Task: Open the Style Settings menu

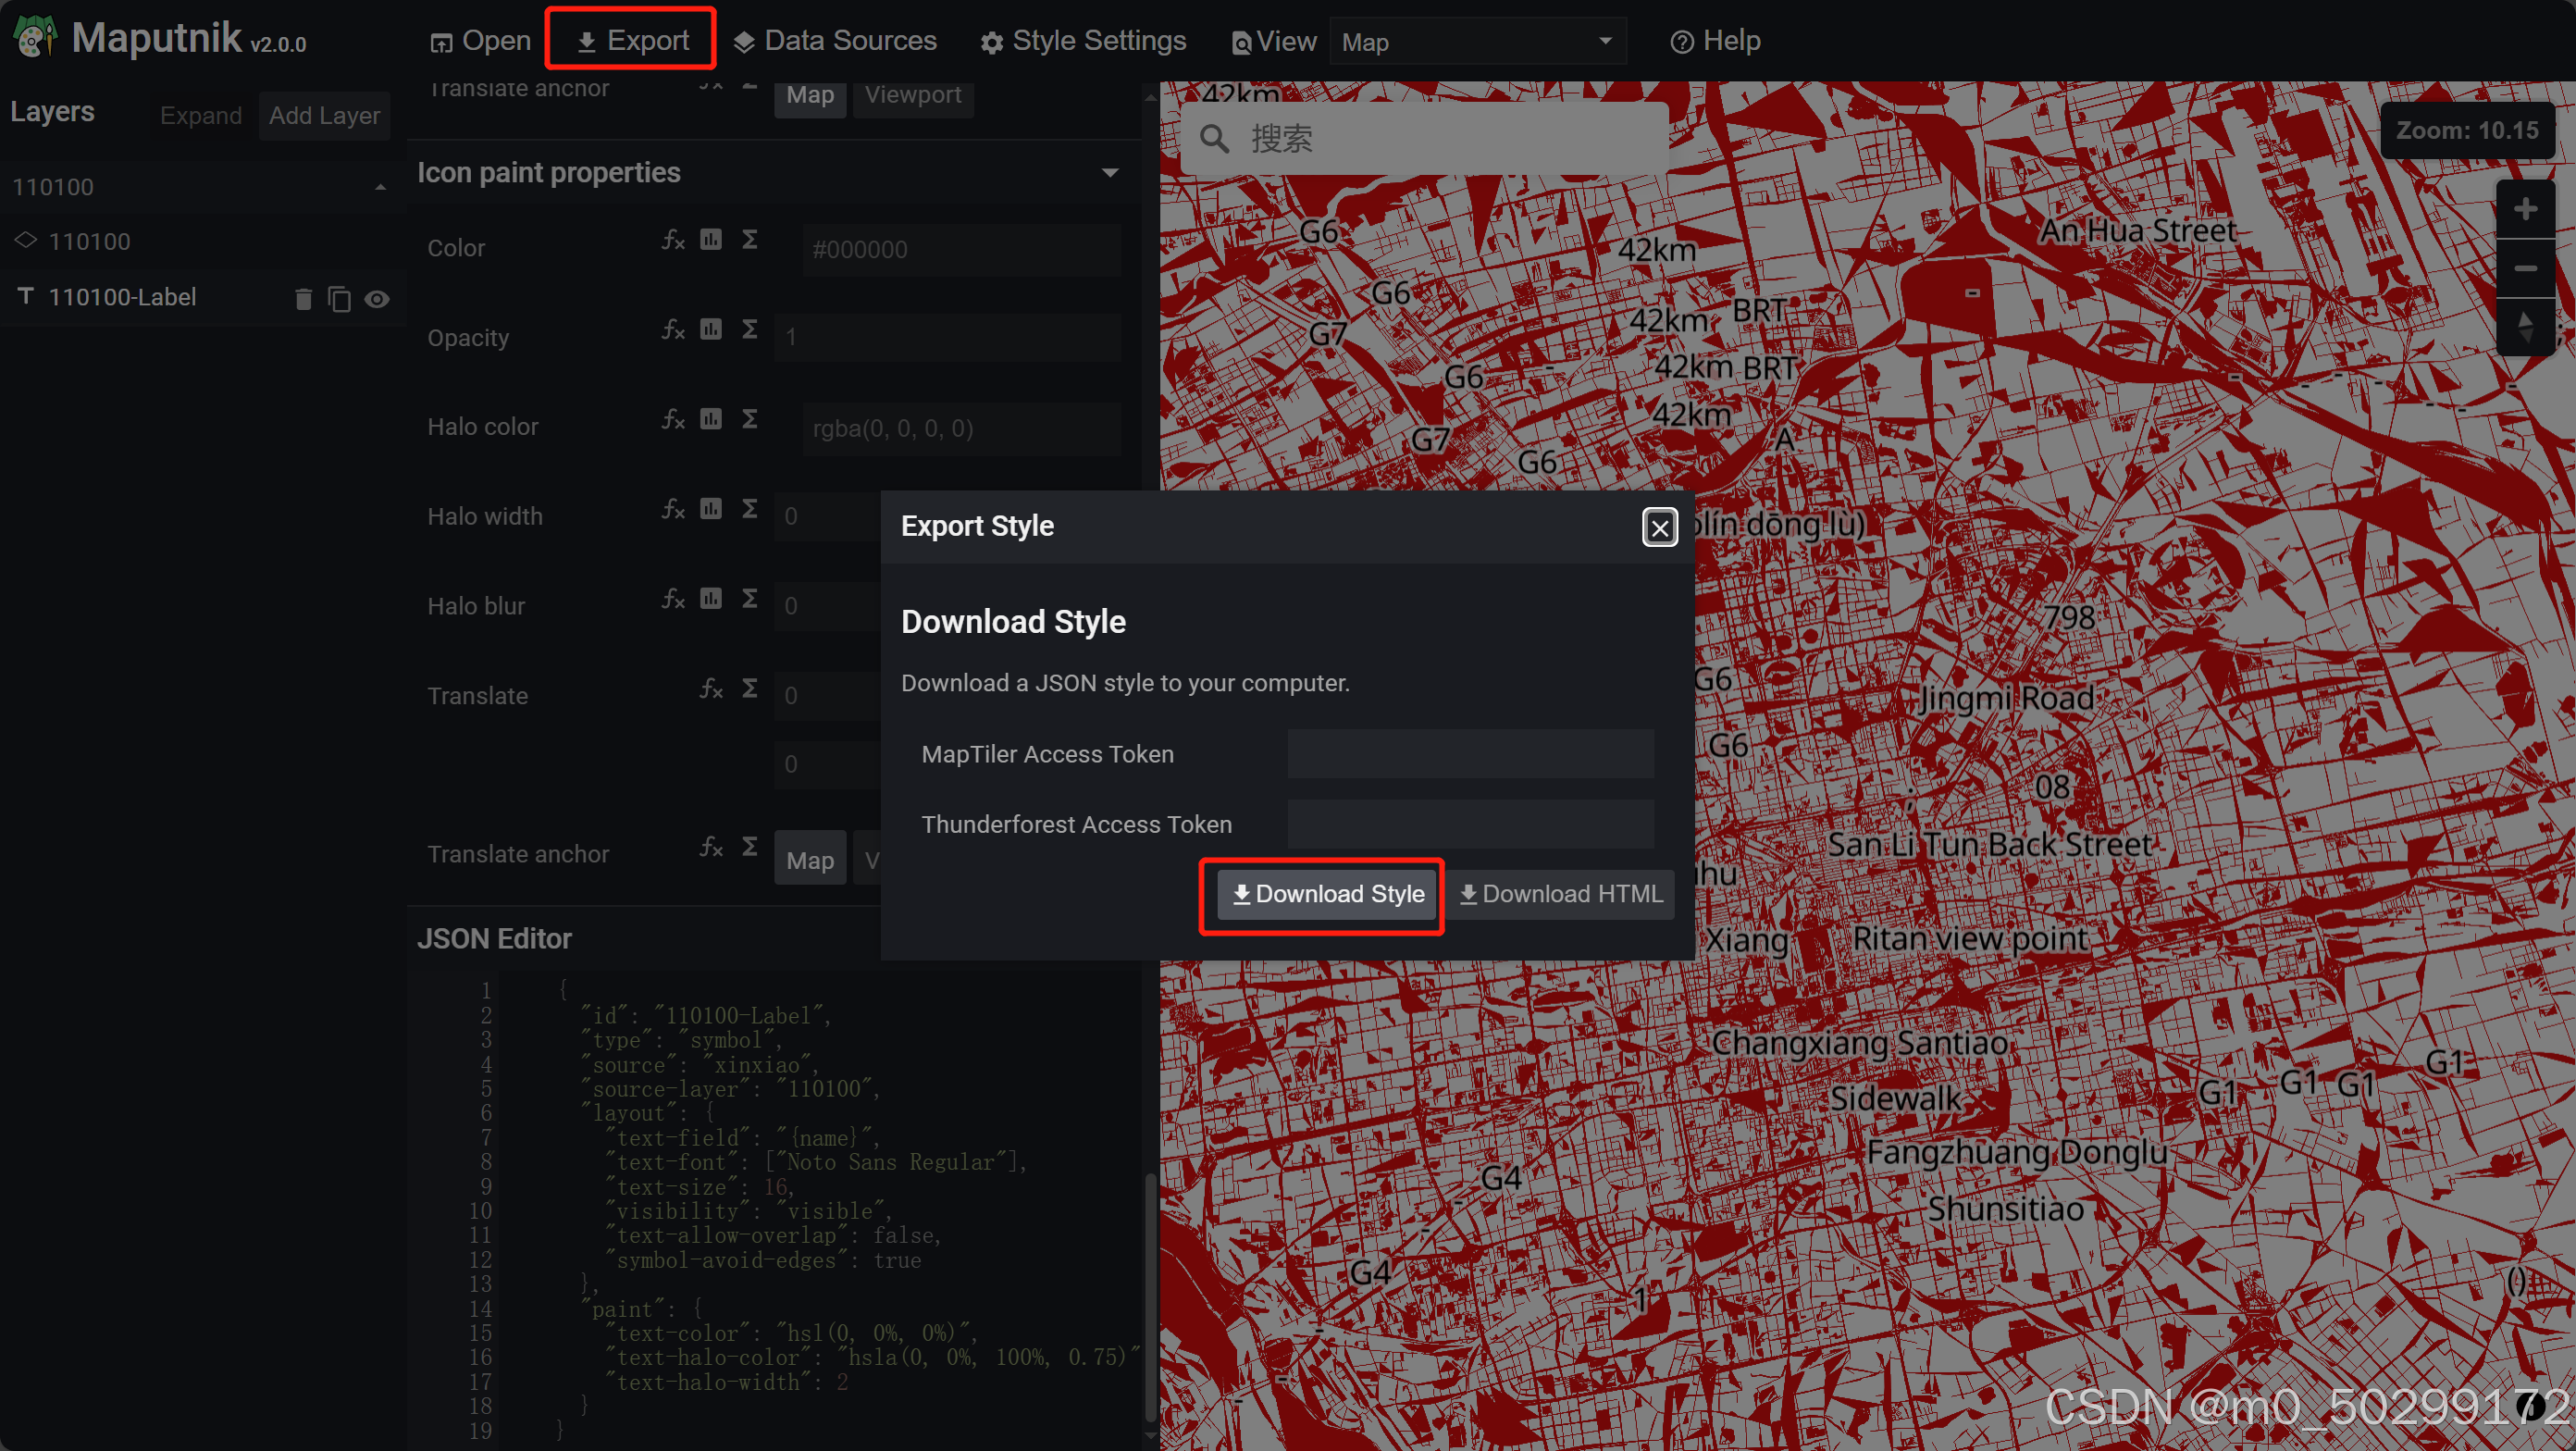Action: (1083, 41)
